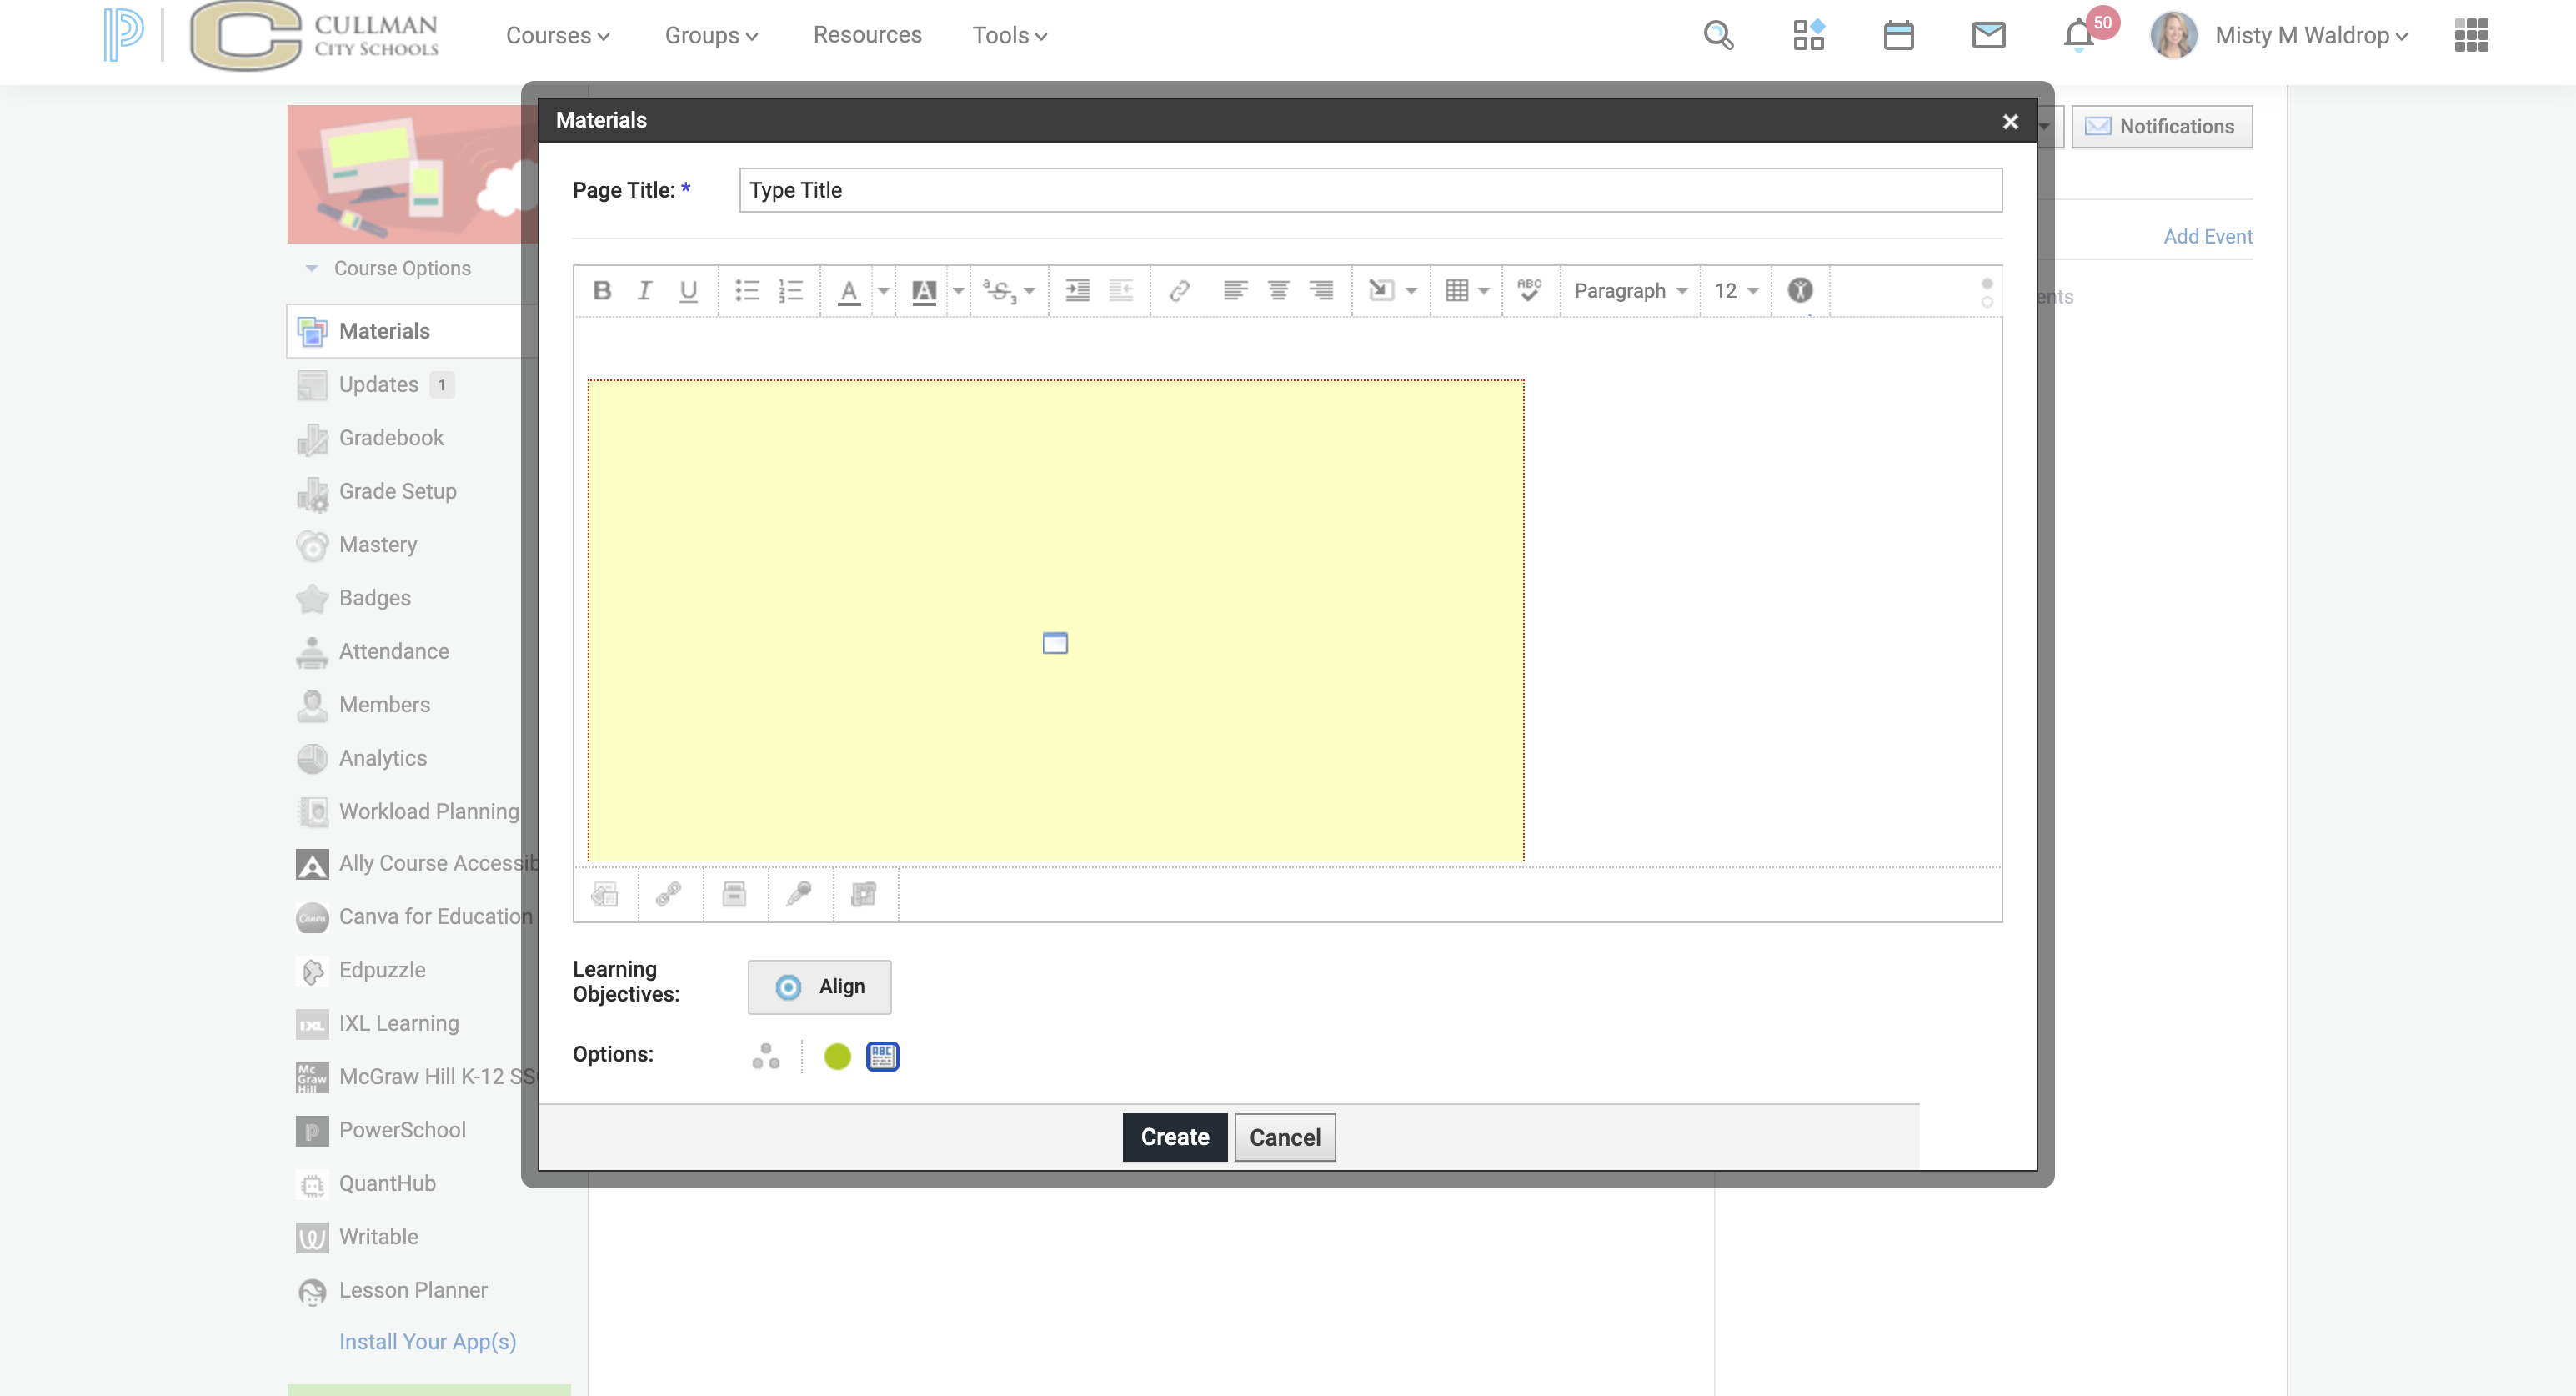Viewport: 2576px width, 1396px height.
Task: Increase indent of the paragraph
Action: (1077, 291)
